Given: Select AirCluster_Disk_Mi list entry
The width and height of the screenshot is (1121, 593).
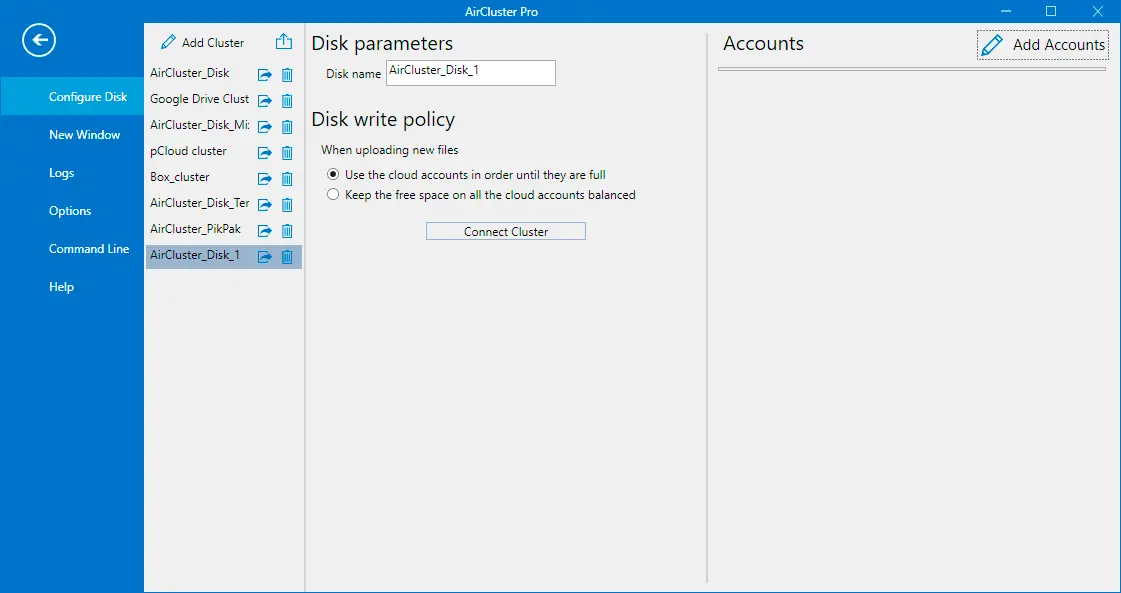Looking at the screenshot, I should point(199,124).
